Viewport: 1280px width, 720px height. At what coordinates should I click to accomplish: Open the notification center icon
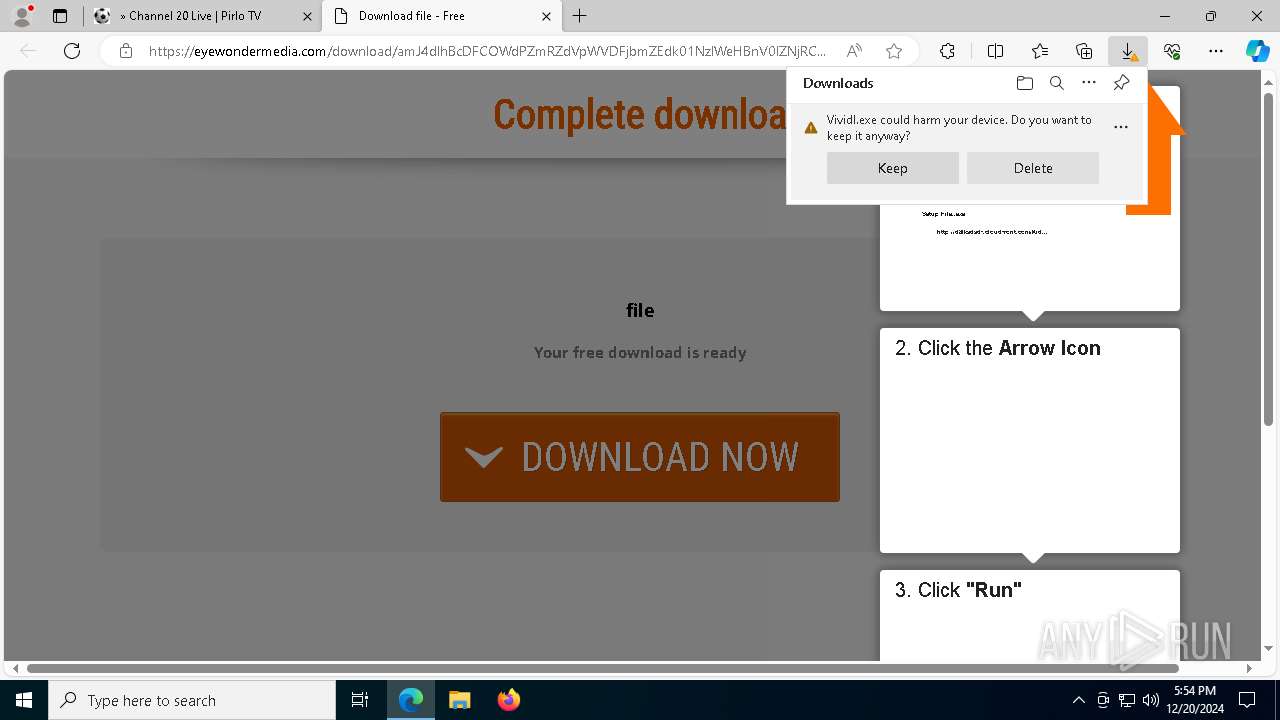click(1247, 700)
